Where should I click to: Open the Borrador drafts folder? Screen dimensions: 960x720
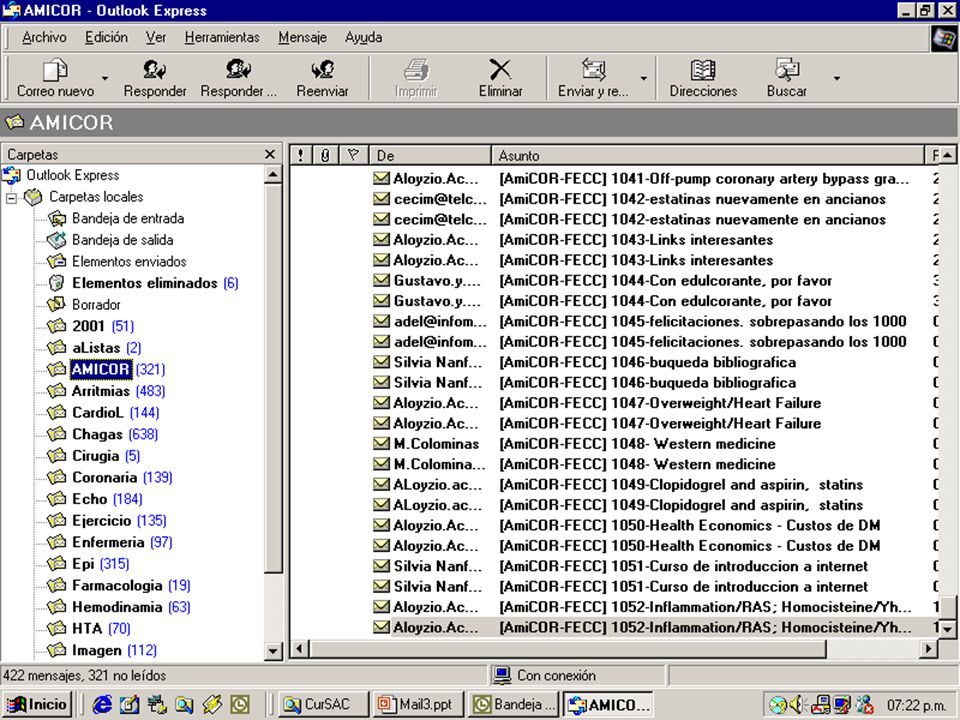tap(96, 304)
